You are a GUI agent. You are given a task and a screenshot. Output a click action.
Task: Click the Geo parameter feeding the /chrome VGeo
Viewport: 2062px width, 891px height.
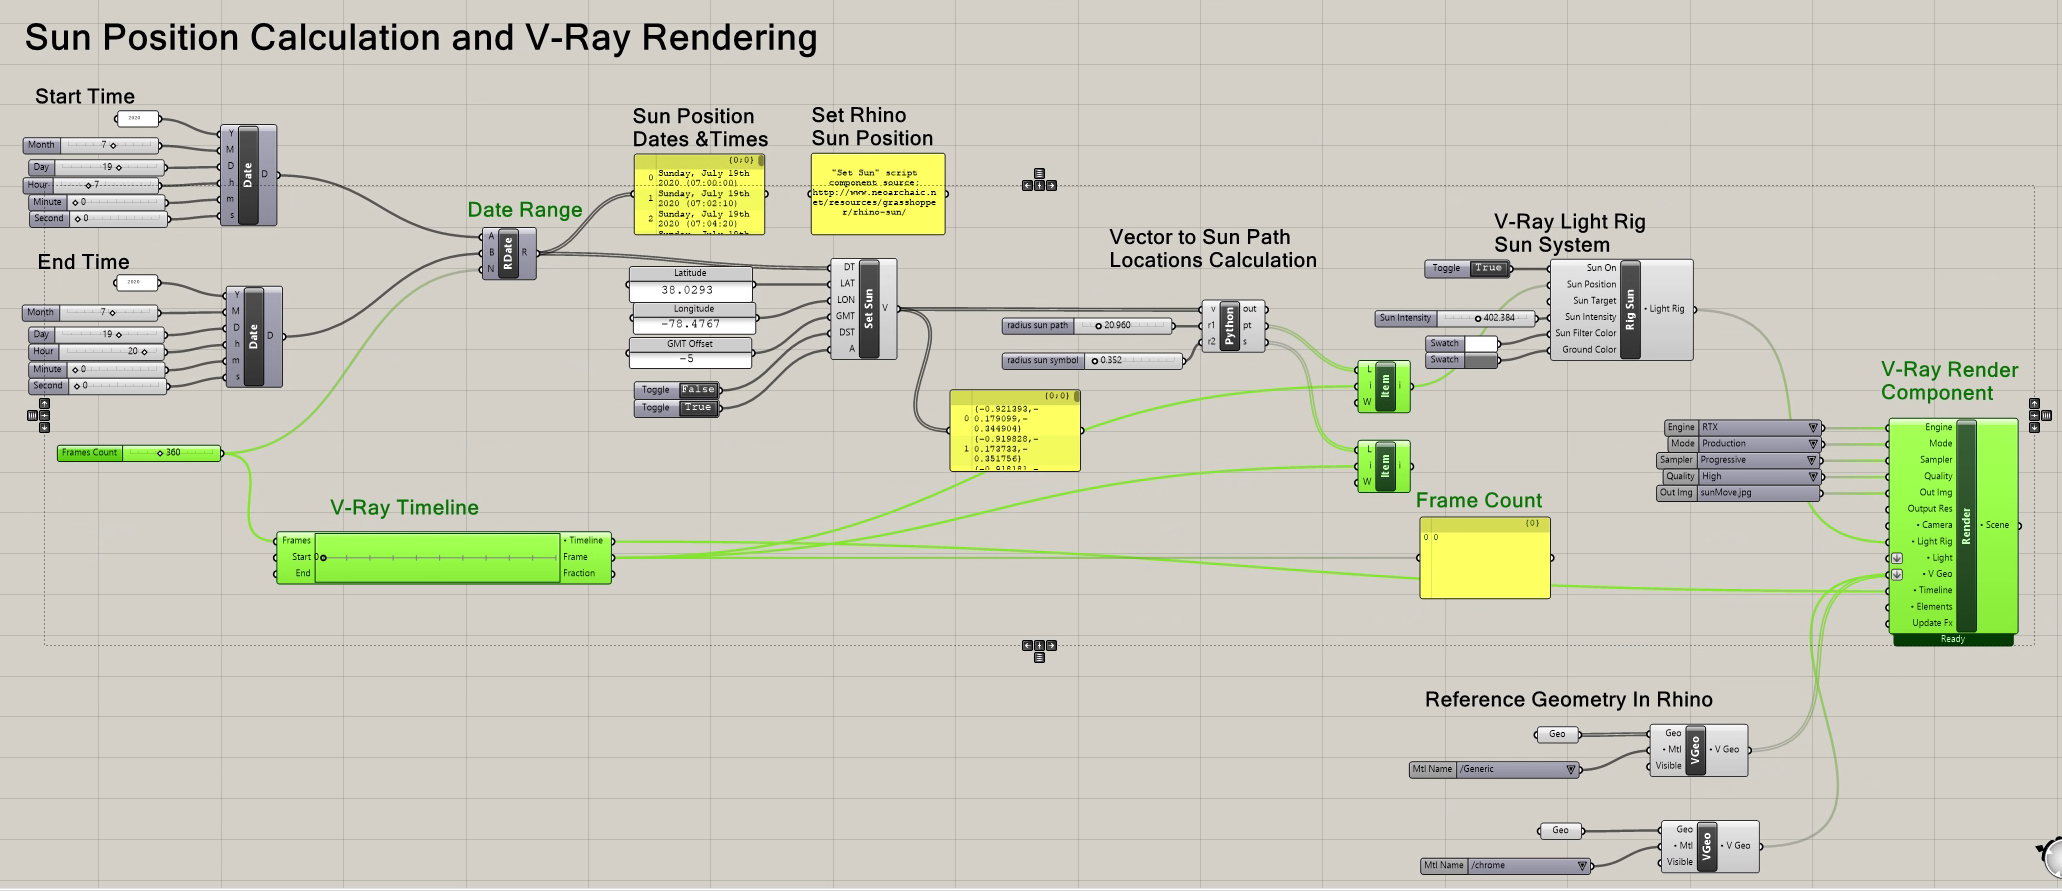pos(1560,831)
